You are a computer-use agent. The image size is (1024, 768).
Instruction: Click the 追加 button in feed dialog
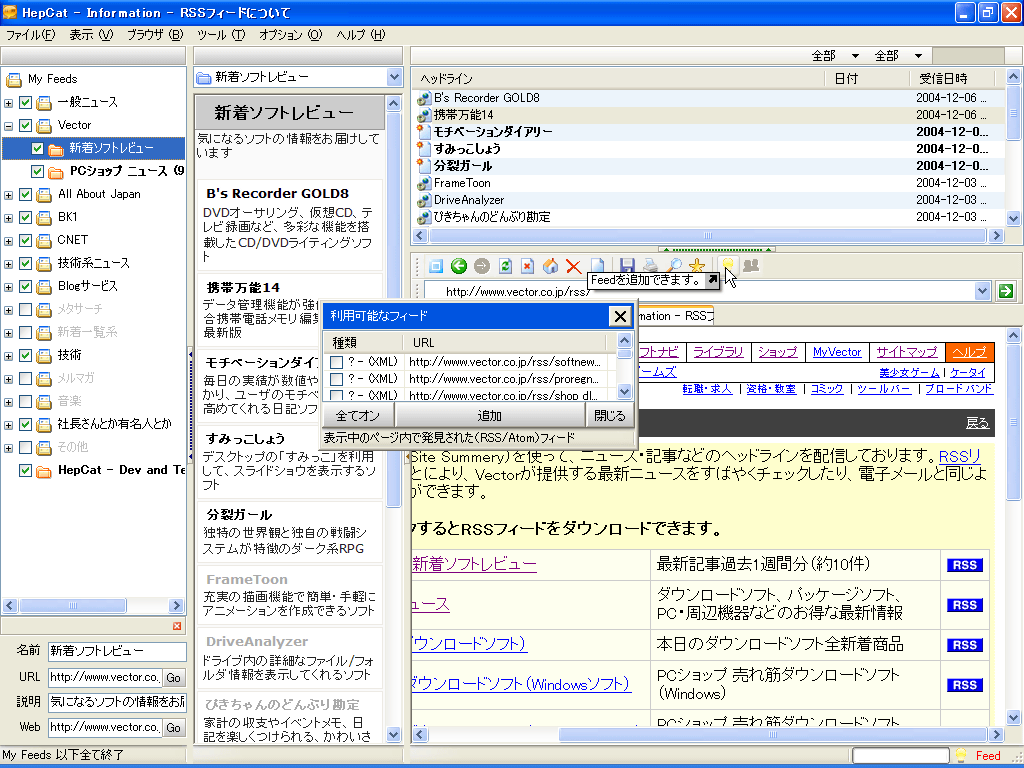pyautogui.click(x=490, y=415)
